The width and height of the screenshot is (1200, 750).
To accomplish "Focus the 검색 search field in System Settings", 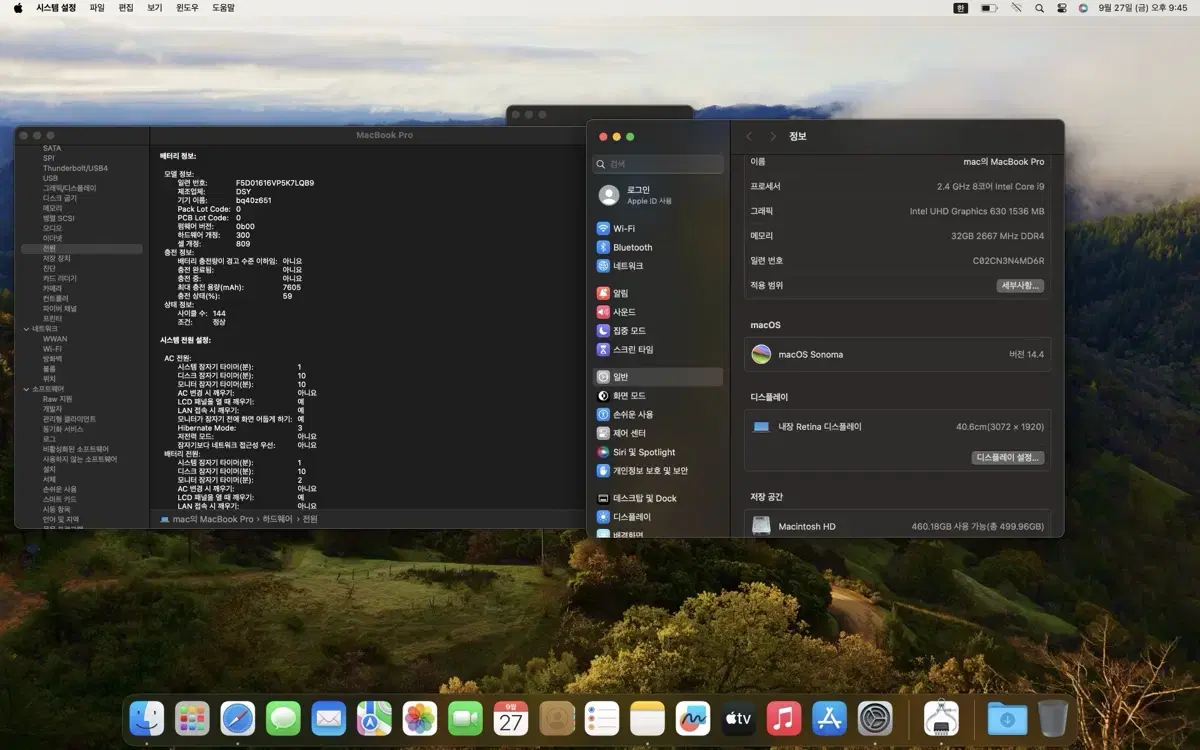I will pos(659,164).
